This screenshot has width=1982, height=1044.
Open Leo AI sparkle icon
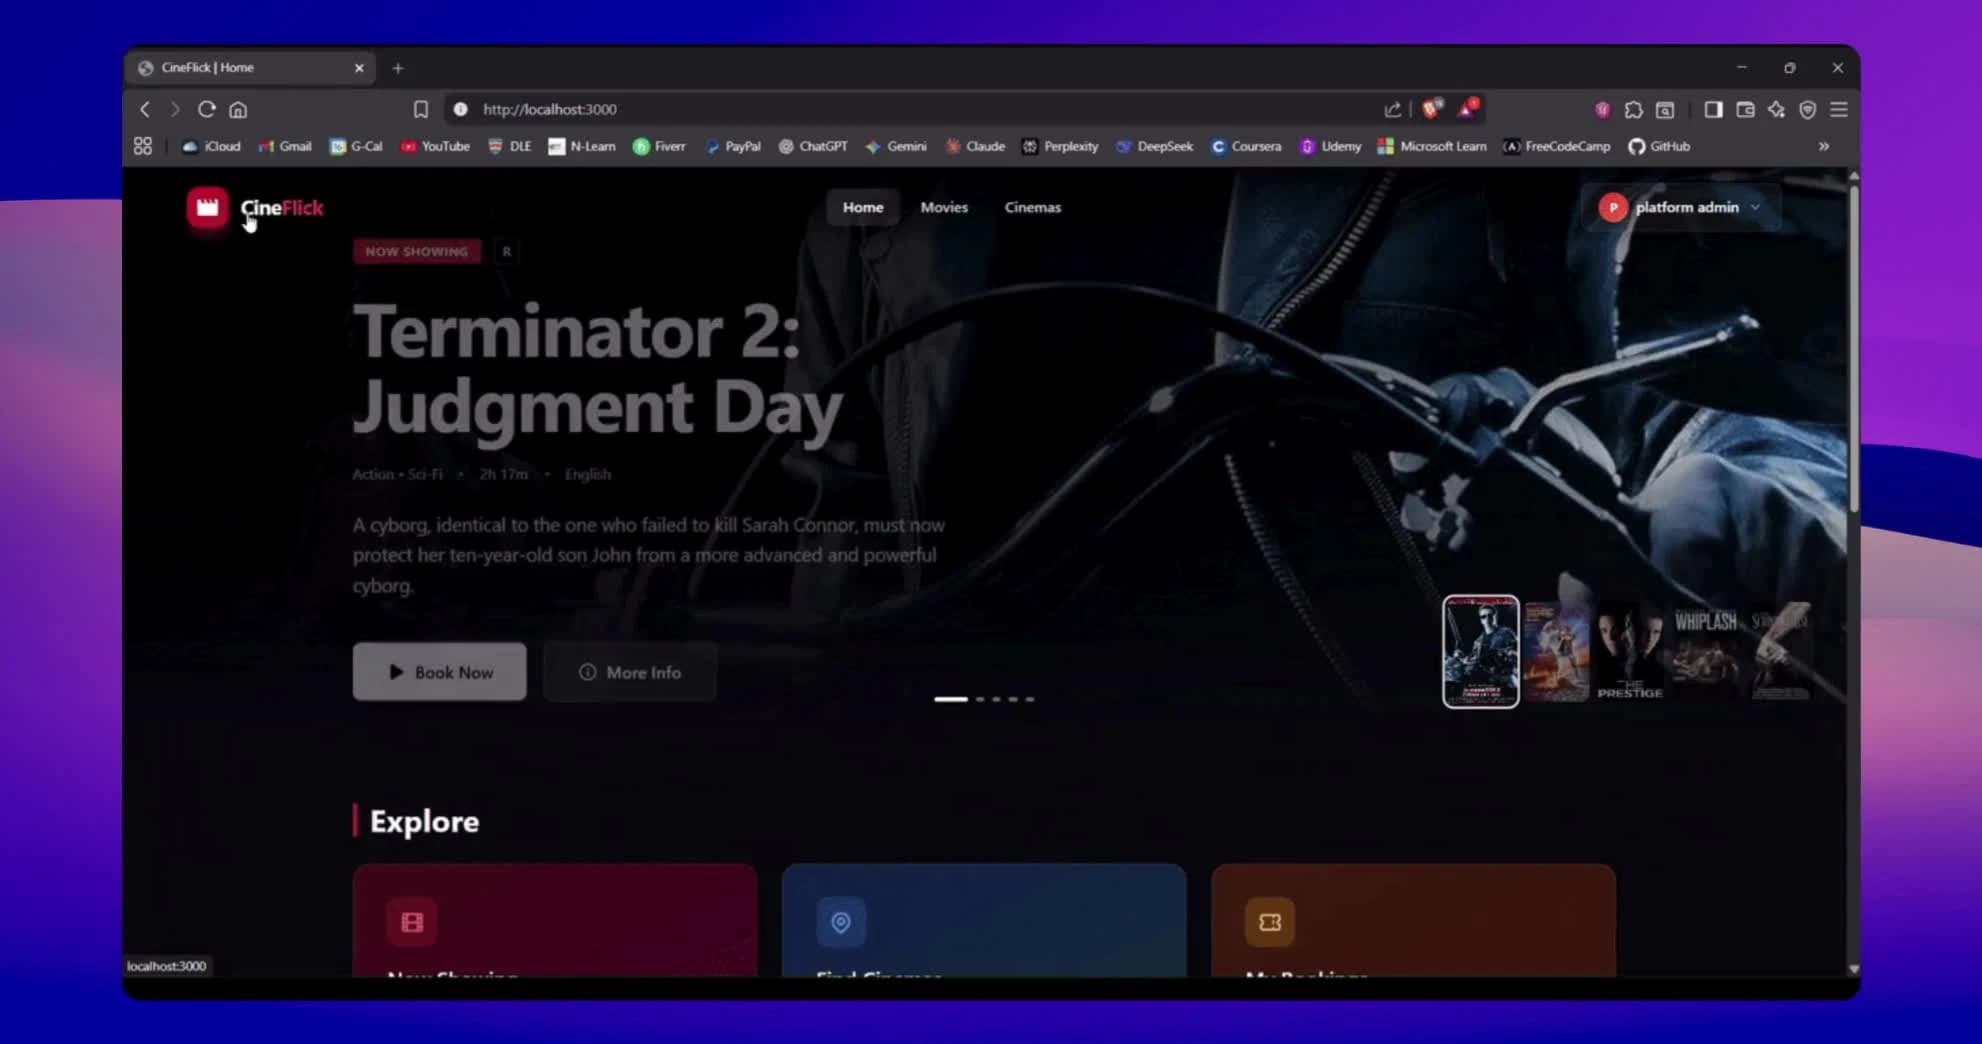click(x=1776, y=109)
